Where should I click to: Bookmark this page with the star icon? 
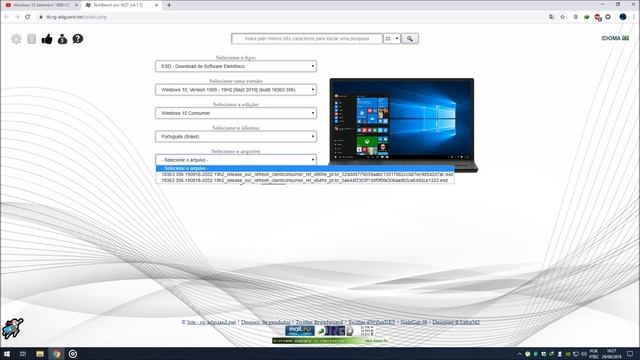562,17
